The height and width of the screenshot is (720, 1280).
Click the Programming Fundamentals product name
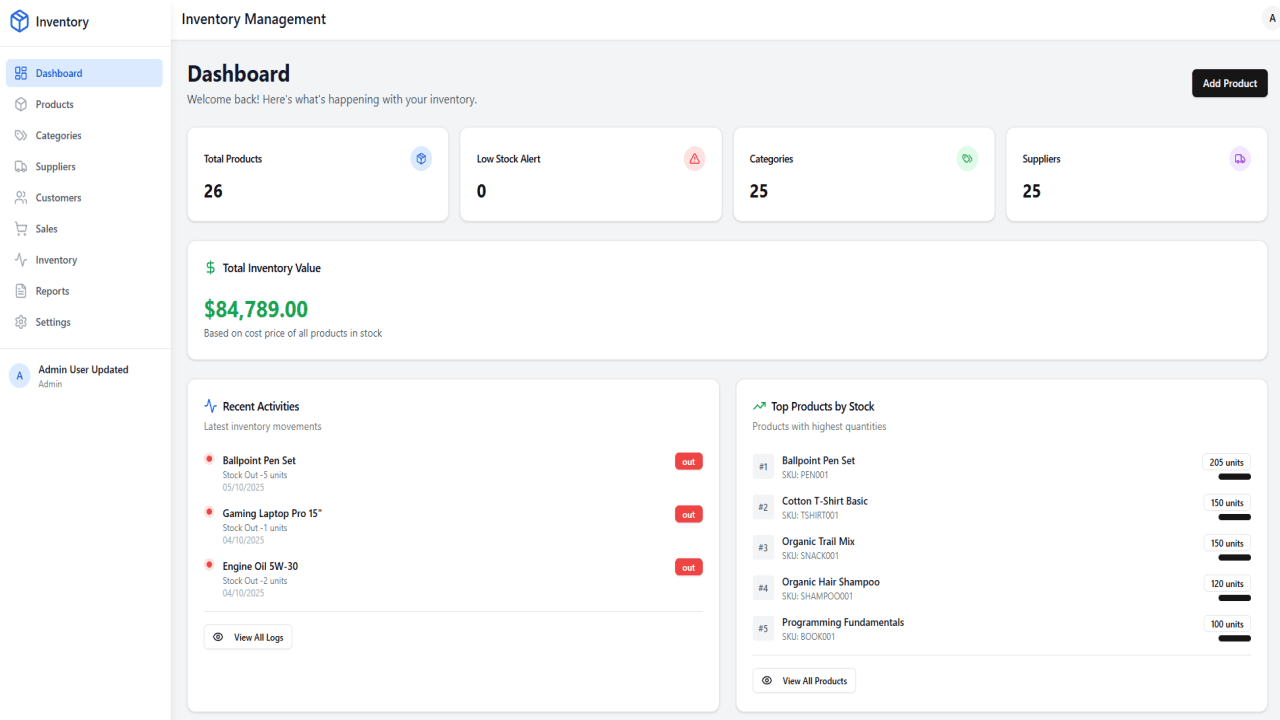click(843, 622)
